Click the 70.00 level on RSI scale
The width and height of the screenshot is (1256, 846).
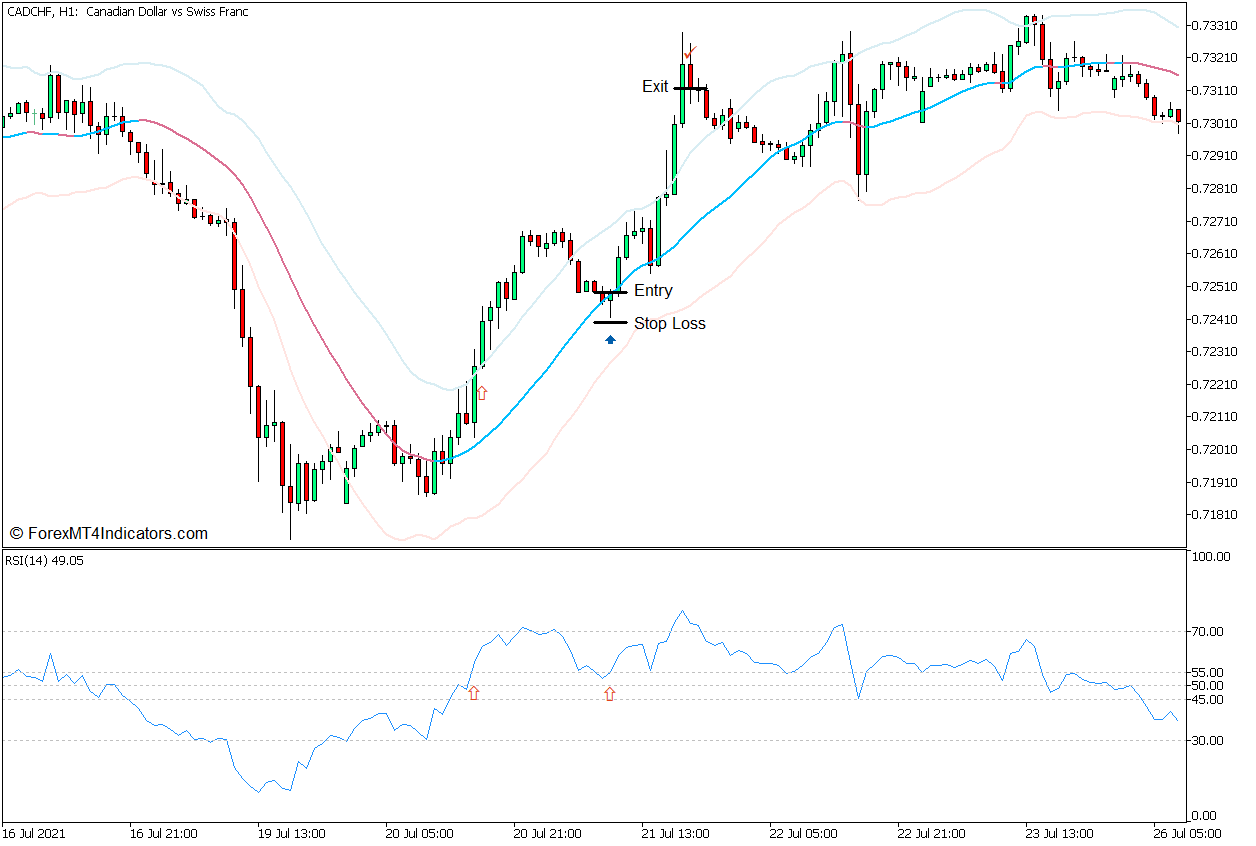(x=1208, y=631)
